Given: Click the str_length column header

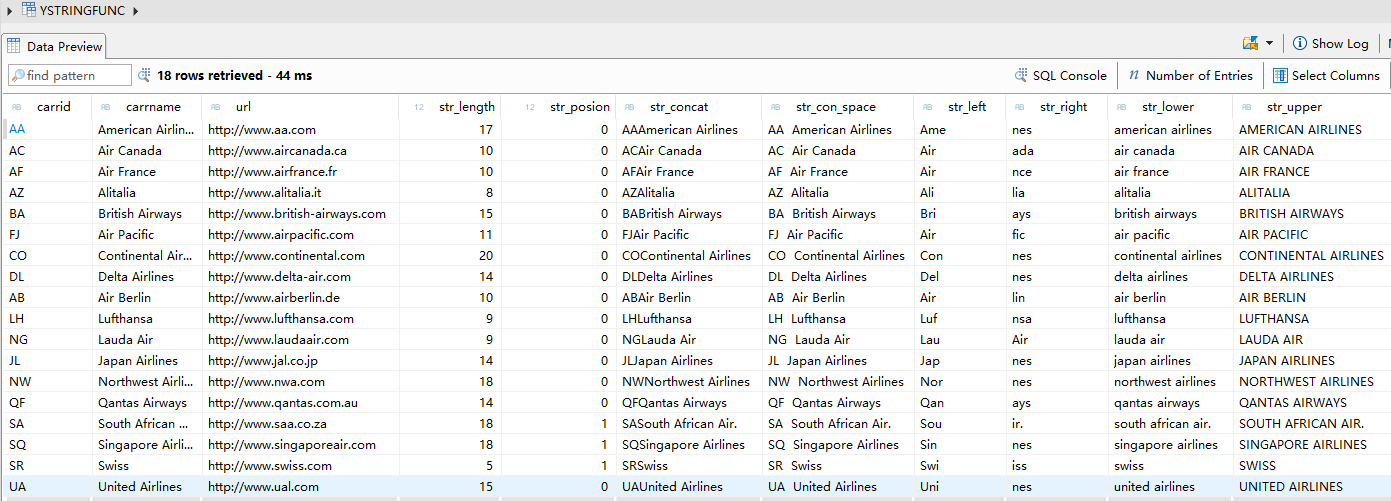Looking at the screenshot, I should click(466, 107).
